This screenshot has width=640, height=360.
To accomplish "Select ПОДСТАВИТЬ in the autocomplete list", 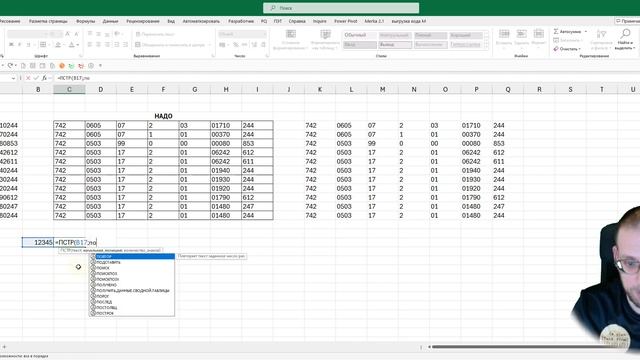I will [x=132, y=262].
